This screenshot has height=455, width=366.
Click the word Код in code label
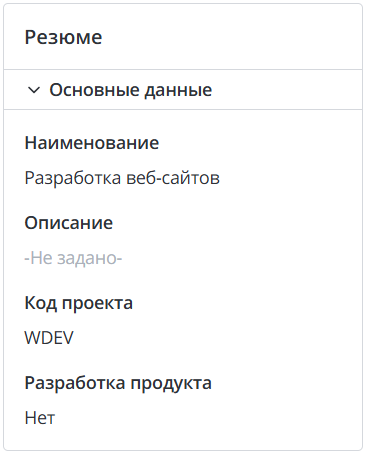pos(41,303)
